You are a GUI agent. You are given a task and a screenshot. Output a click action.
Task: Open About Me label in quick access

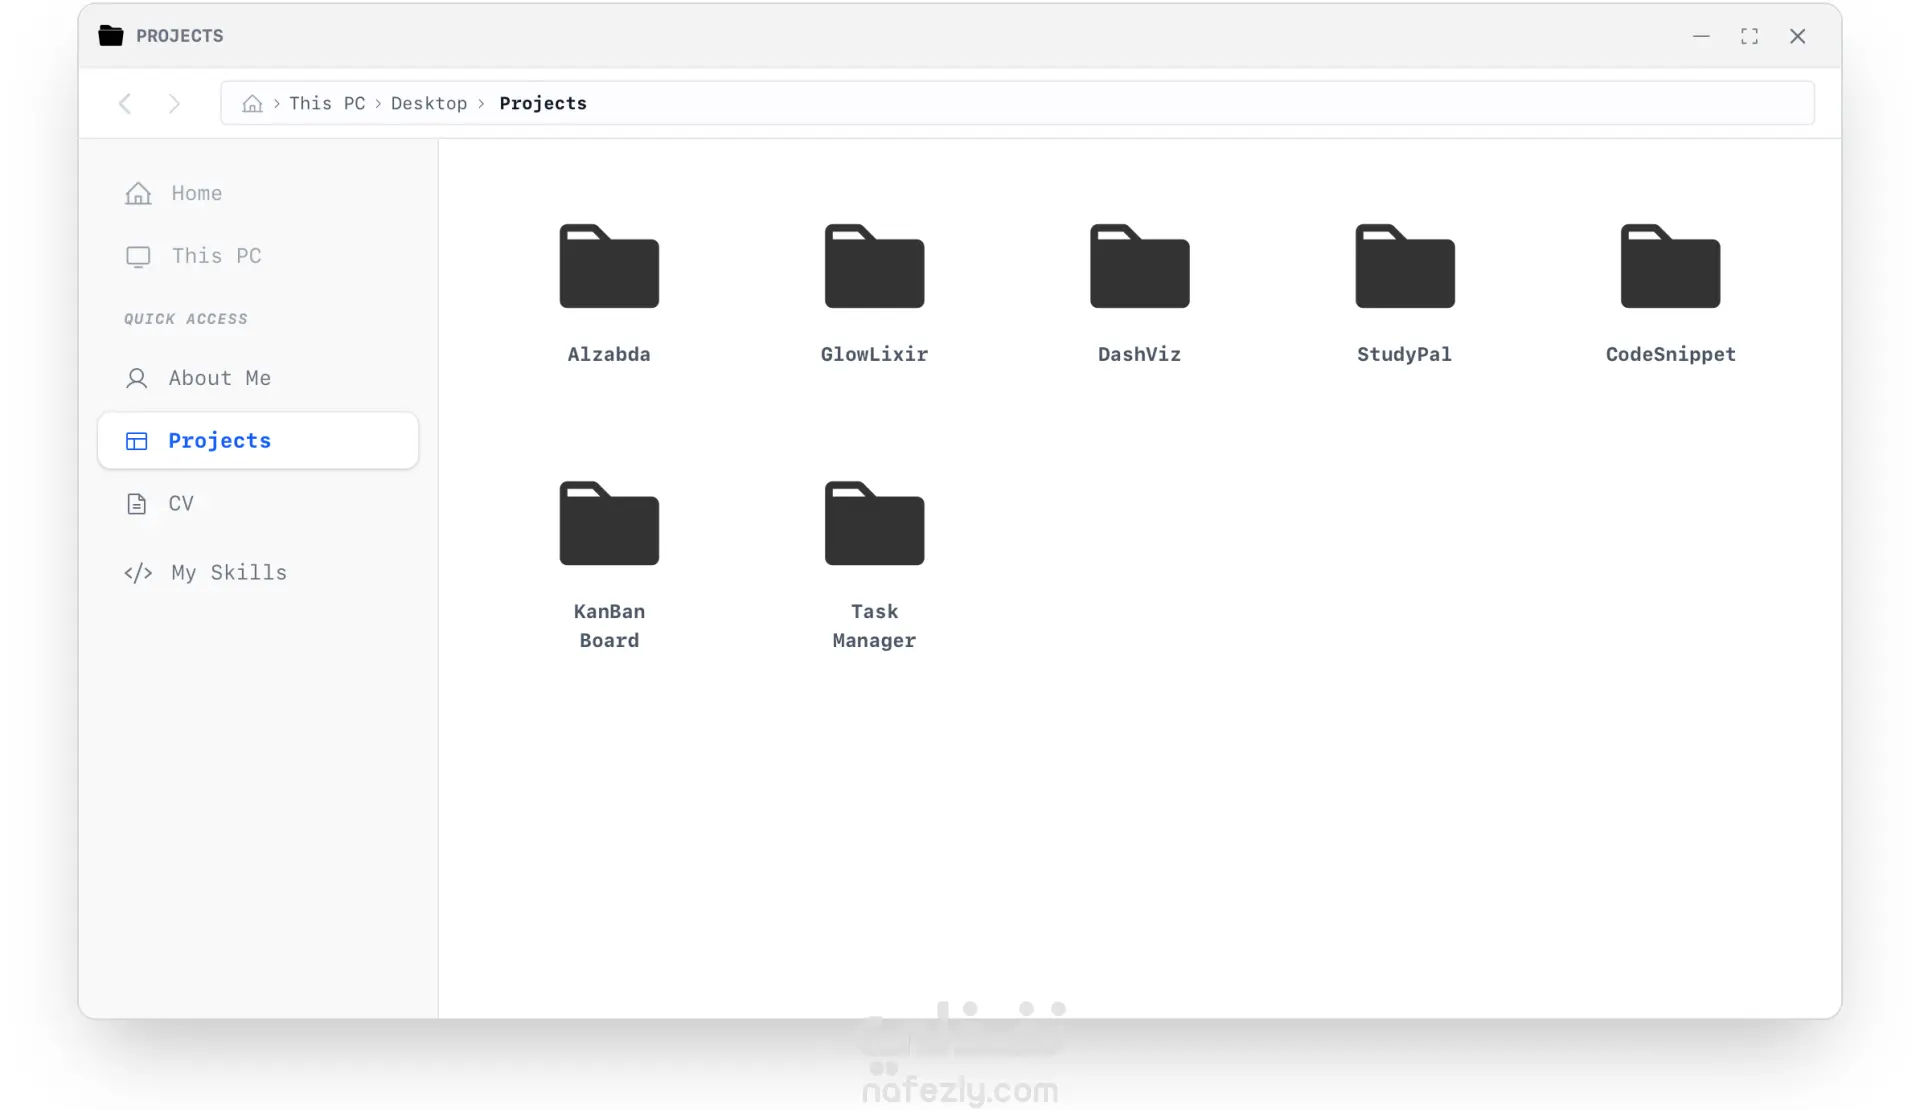pos(220,378)
